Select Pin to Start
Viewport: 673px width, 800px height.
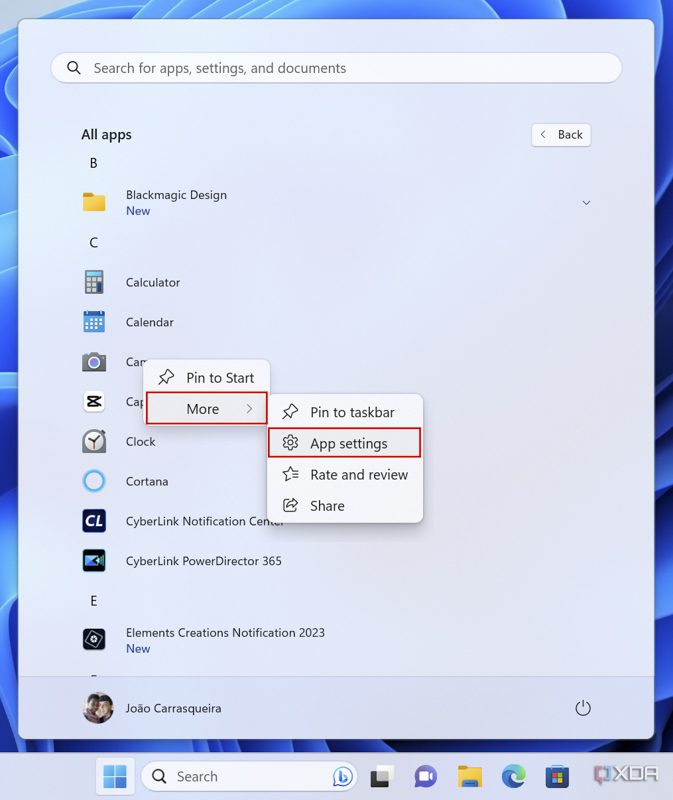click(x=207, y=378)
